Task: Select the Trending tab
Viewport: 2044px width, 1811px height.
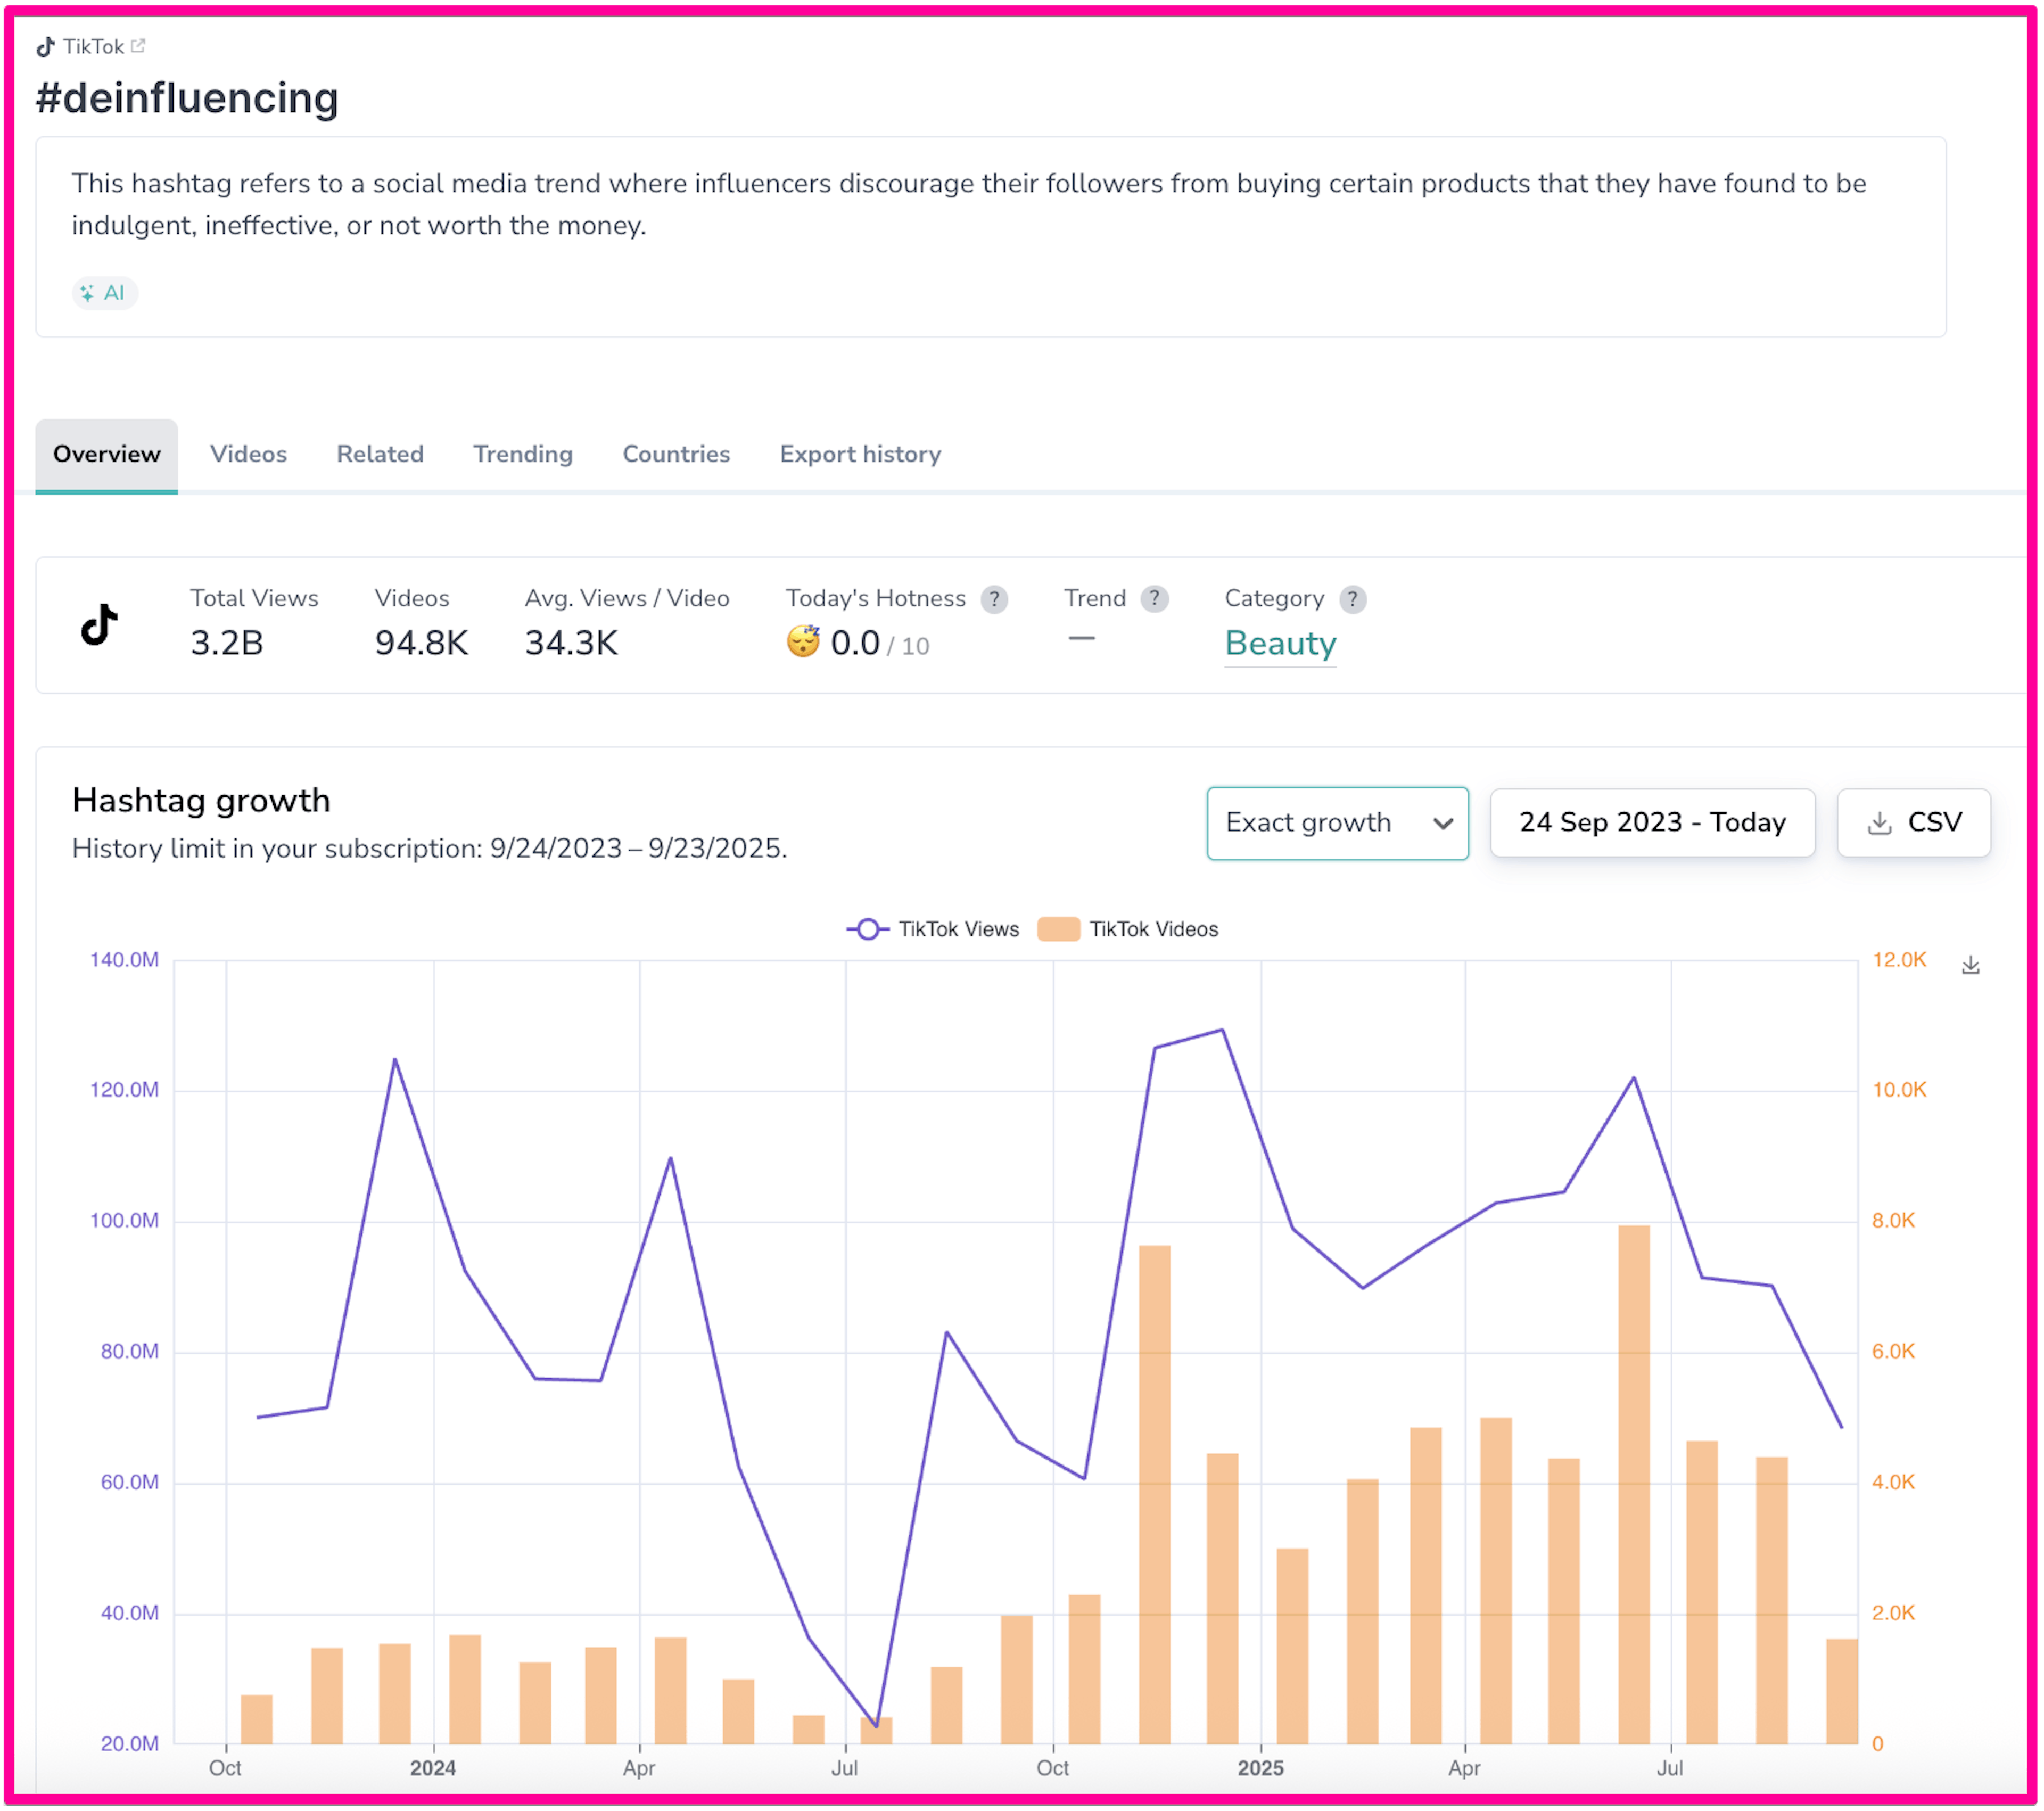Action: pyautogui.click(x=522, y=454)
